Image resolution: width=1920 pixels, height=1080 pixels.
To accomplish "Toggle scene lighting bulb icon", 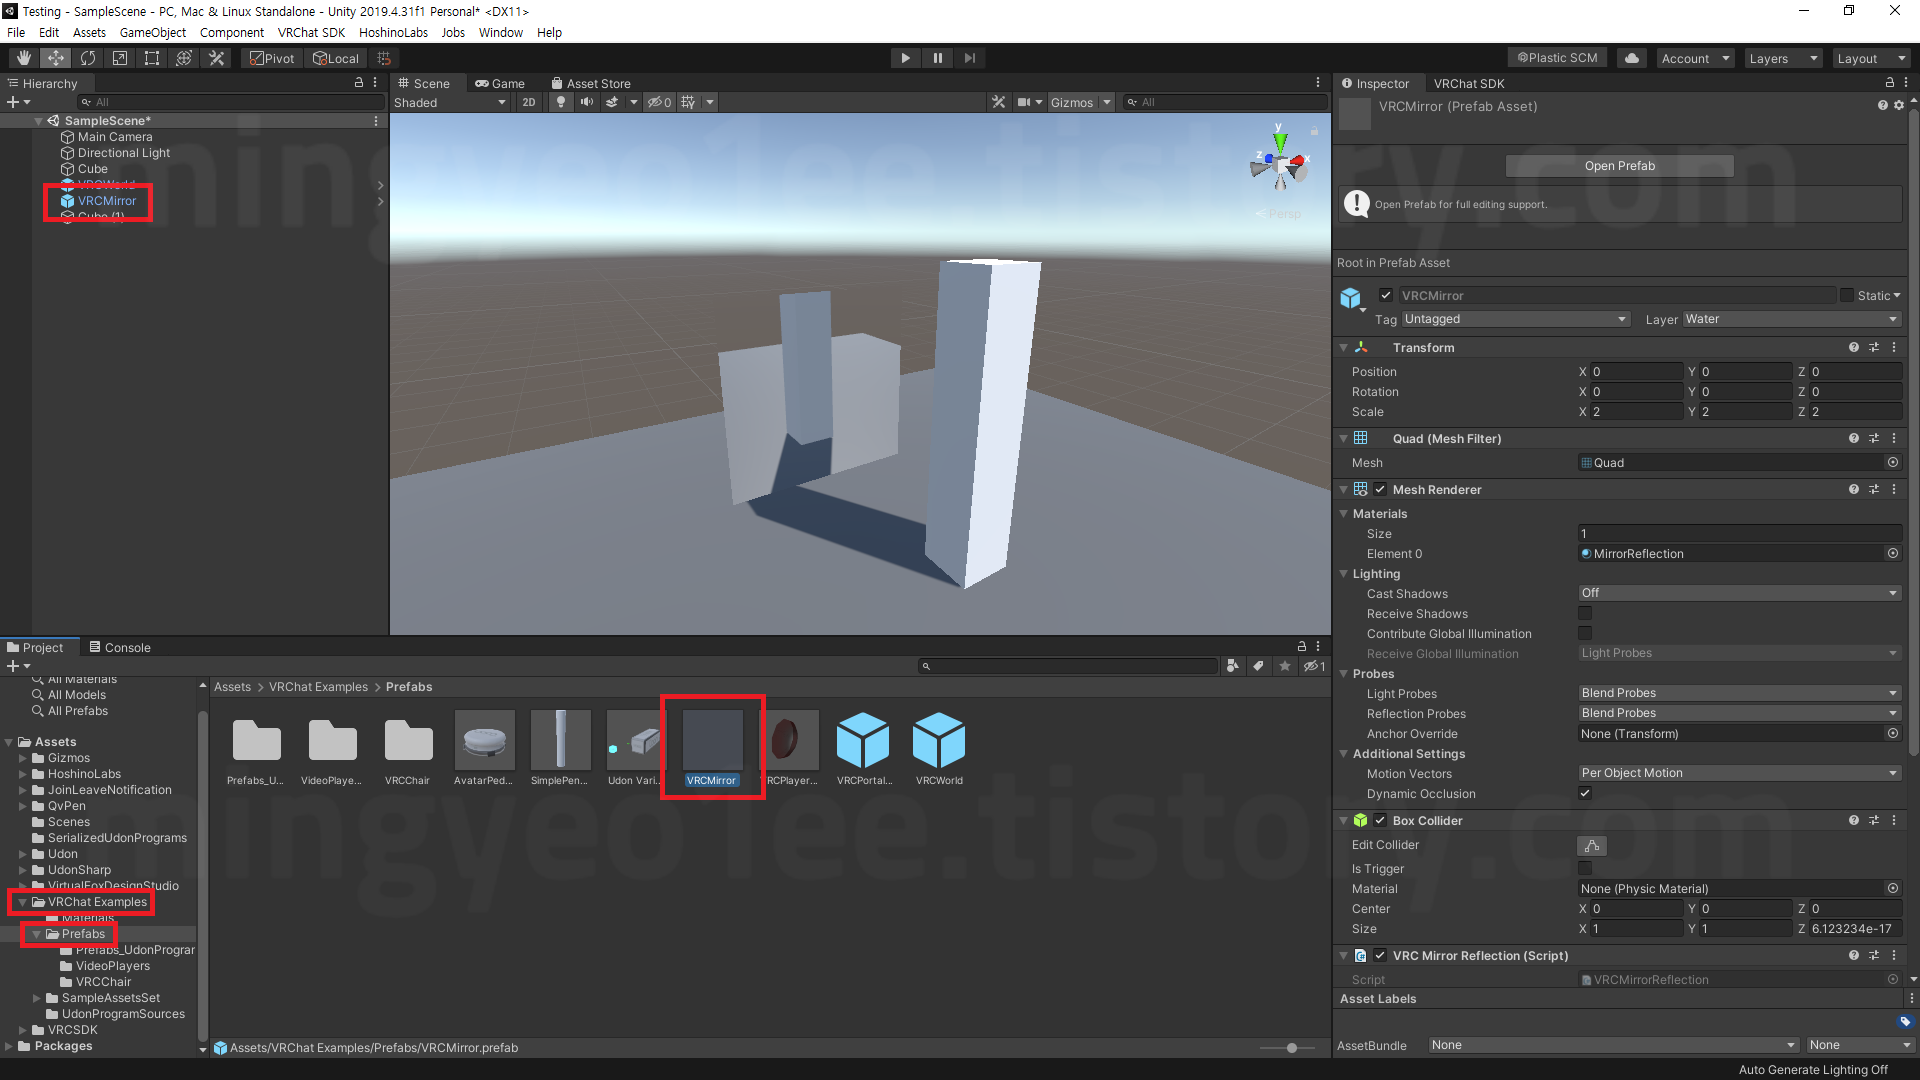I will tap(561, 102).
